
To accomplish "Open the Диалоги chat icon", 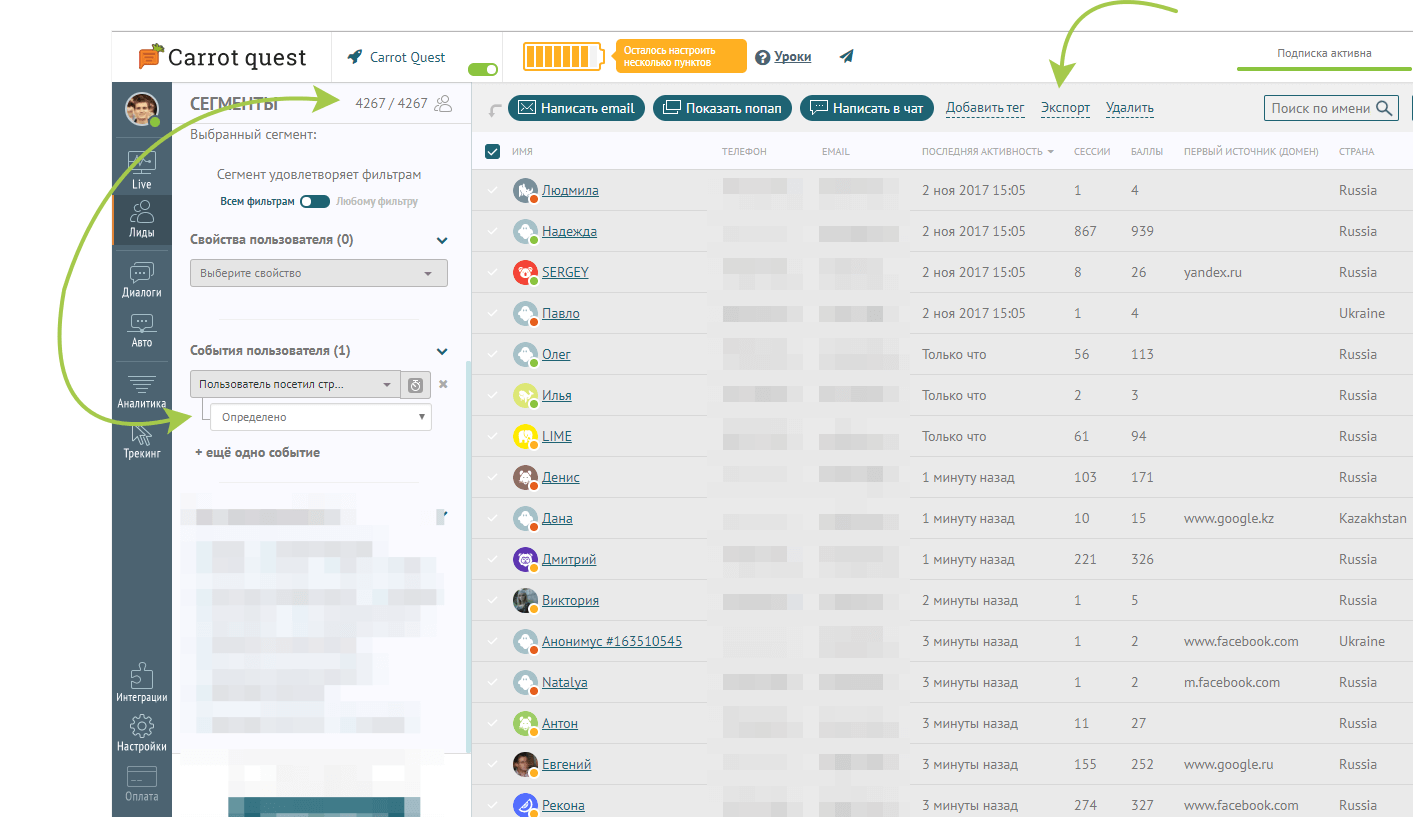I will click(141, 279).
